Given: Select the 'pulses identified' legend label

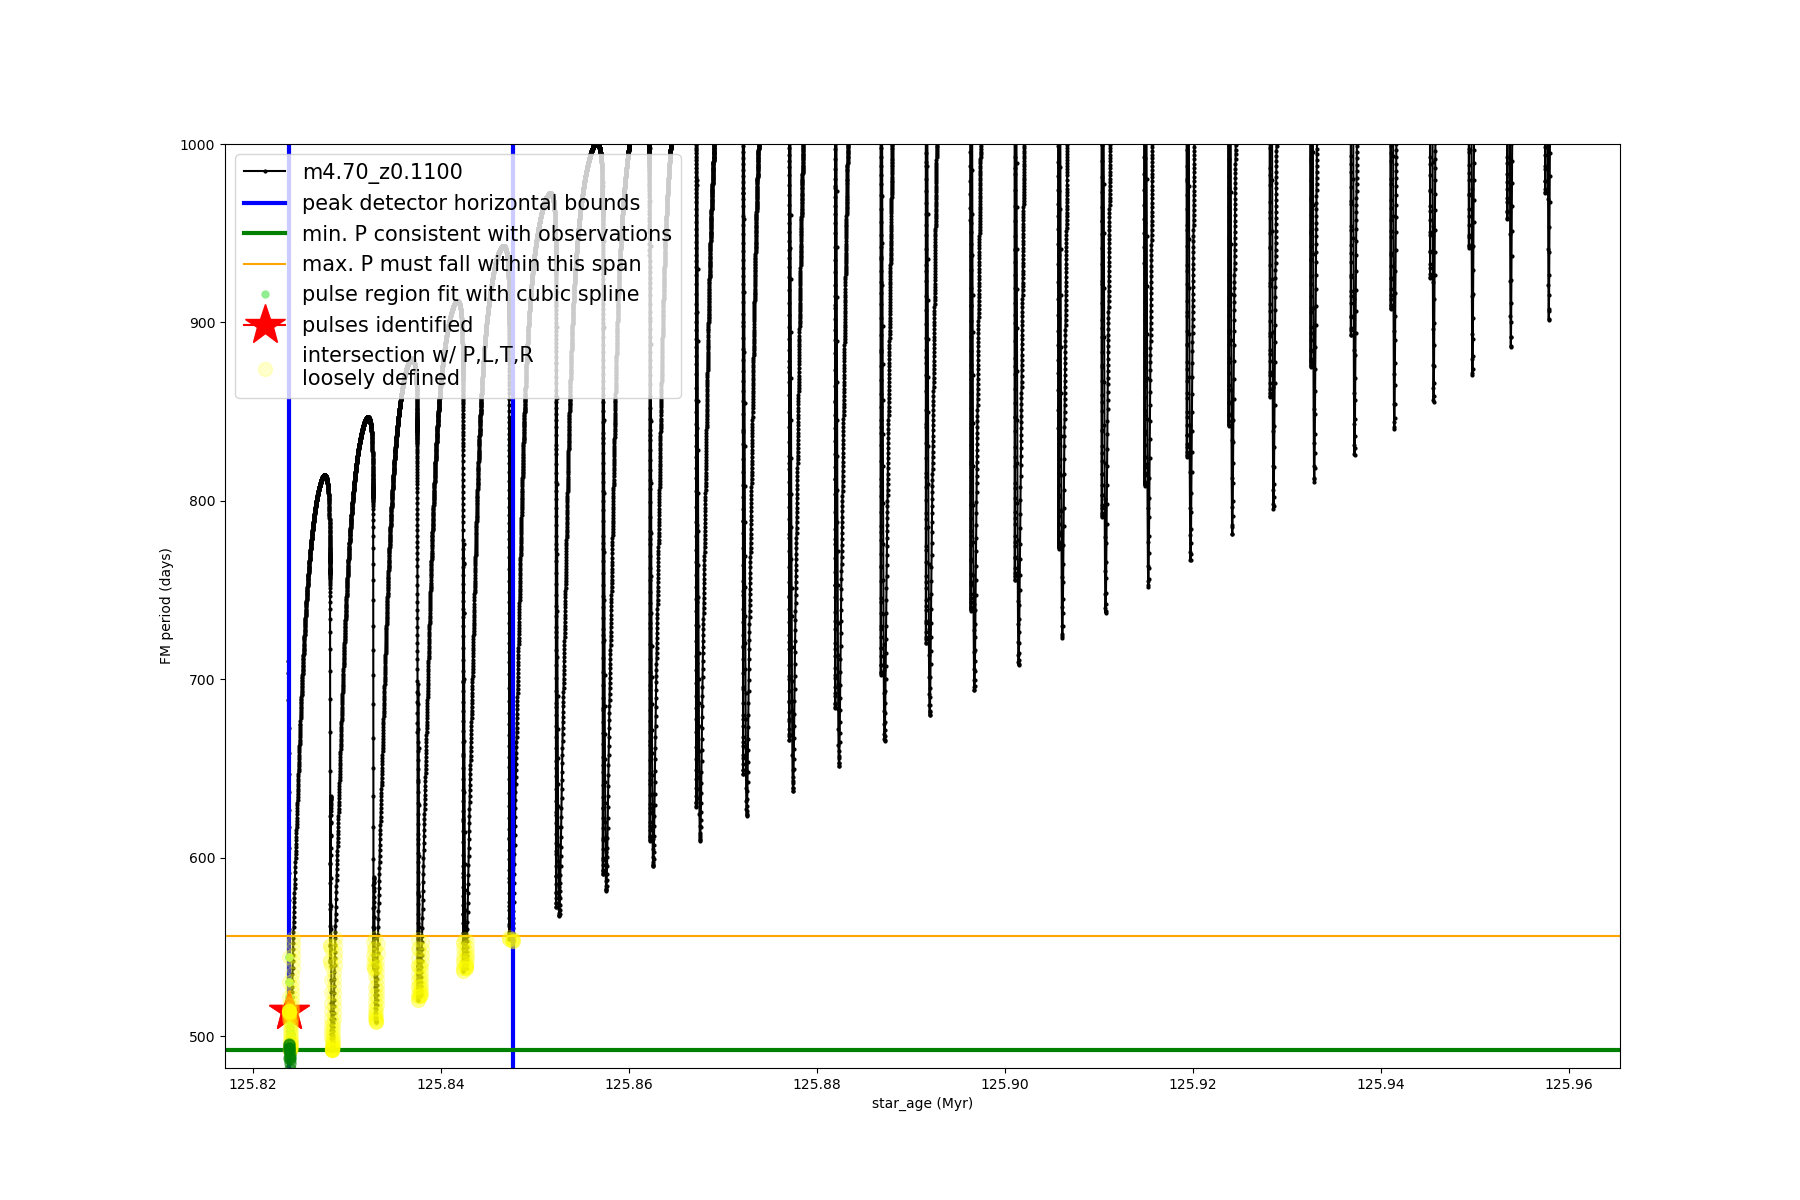Looking at the screenshot, I should [387, 325].
